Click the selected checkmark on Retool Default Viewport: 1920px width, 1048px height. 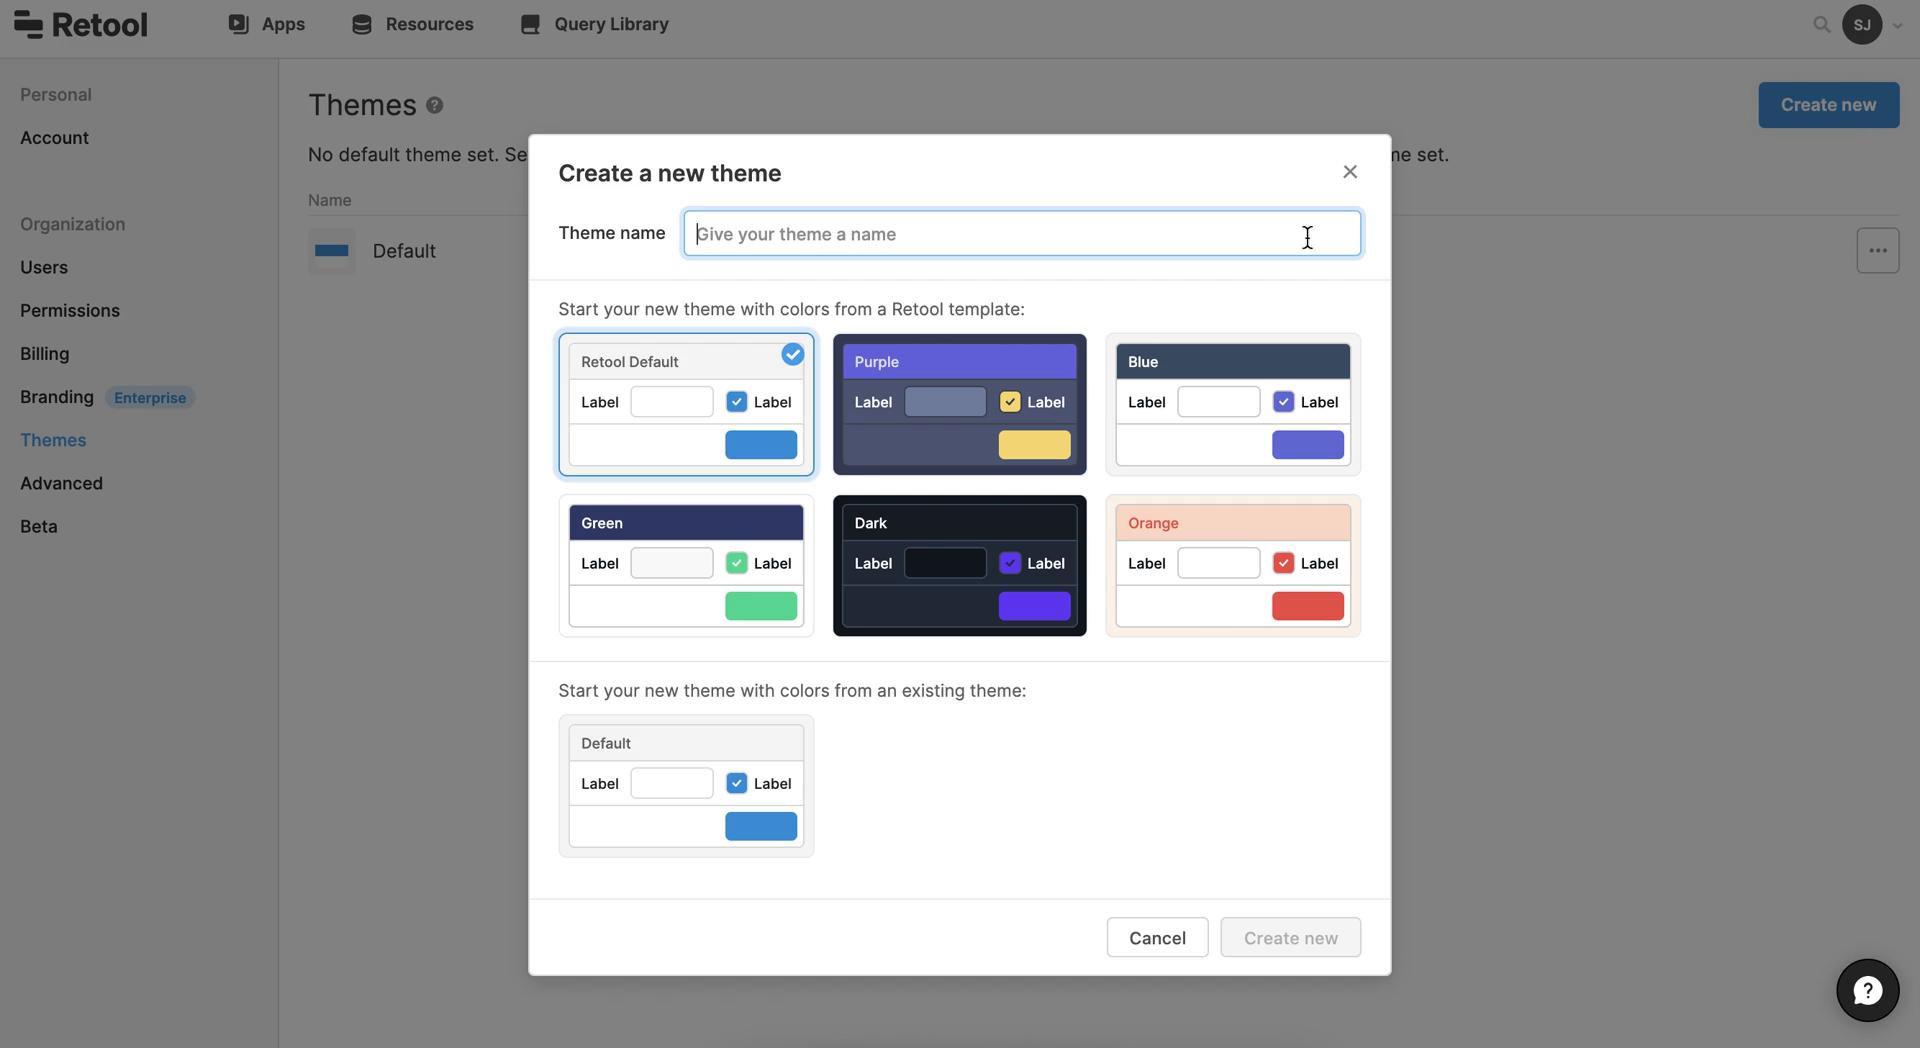[792, 354]
